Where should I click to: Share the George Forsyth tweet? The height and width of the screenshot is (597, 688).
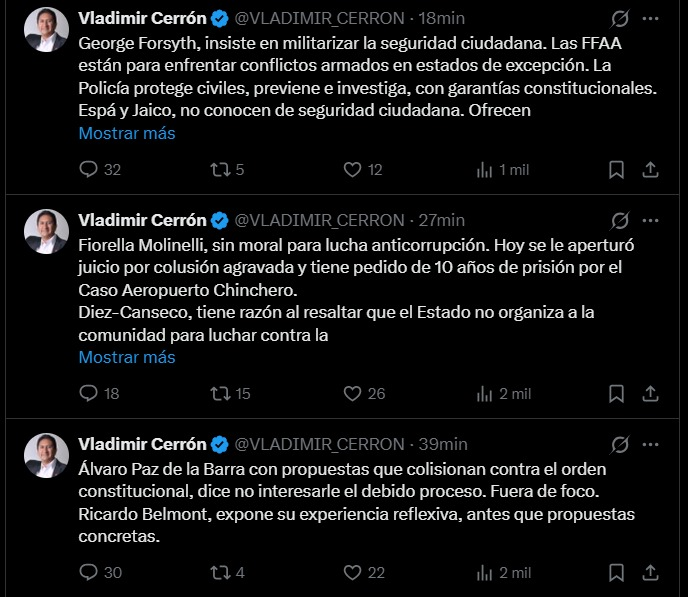(650, 170)
